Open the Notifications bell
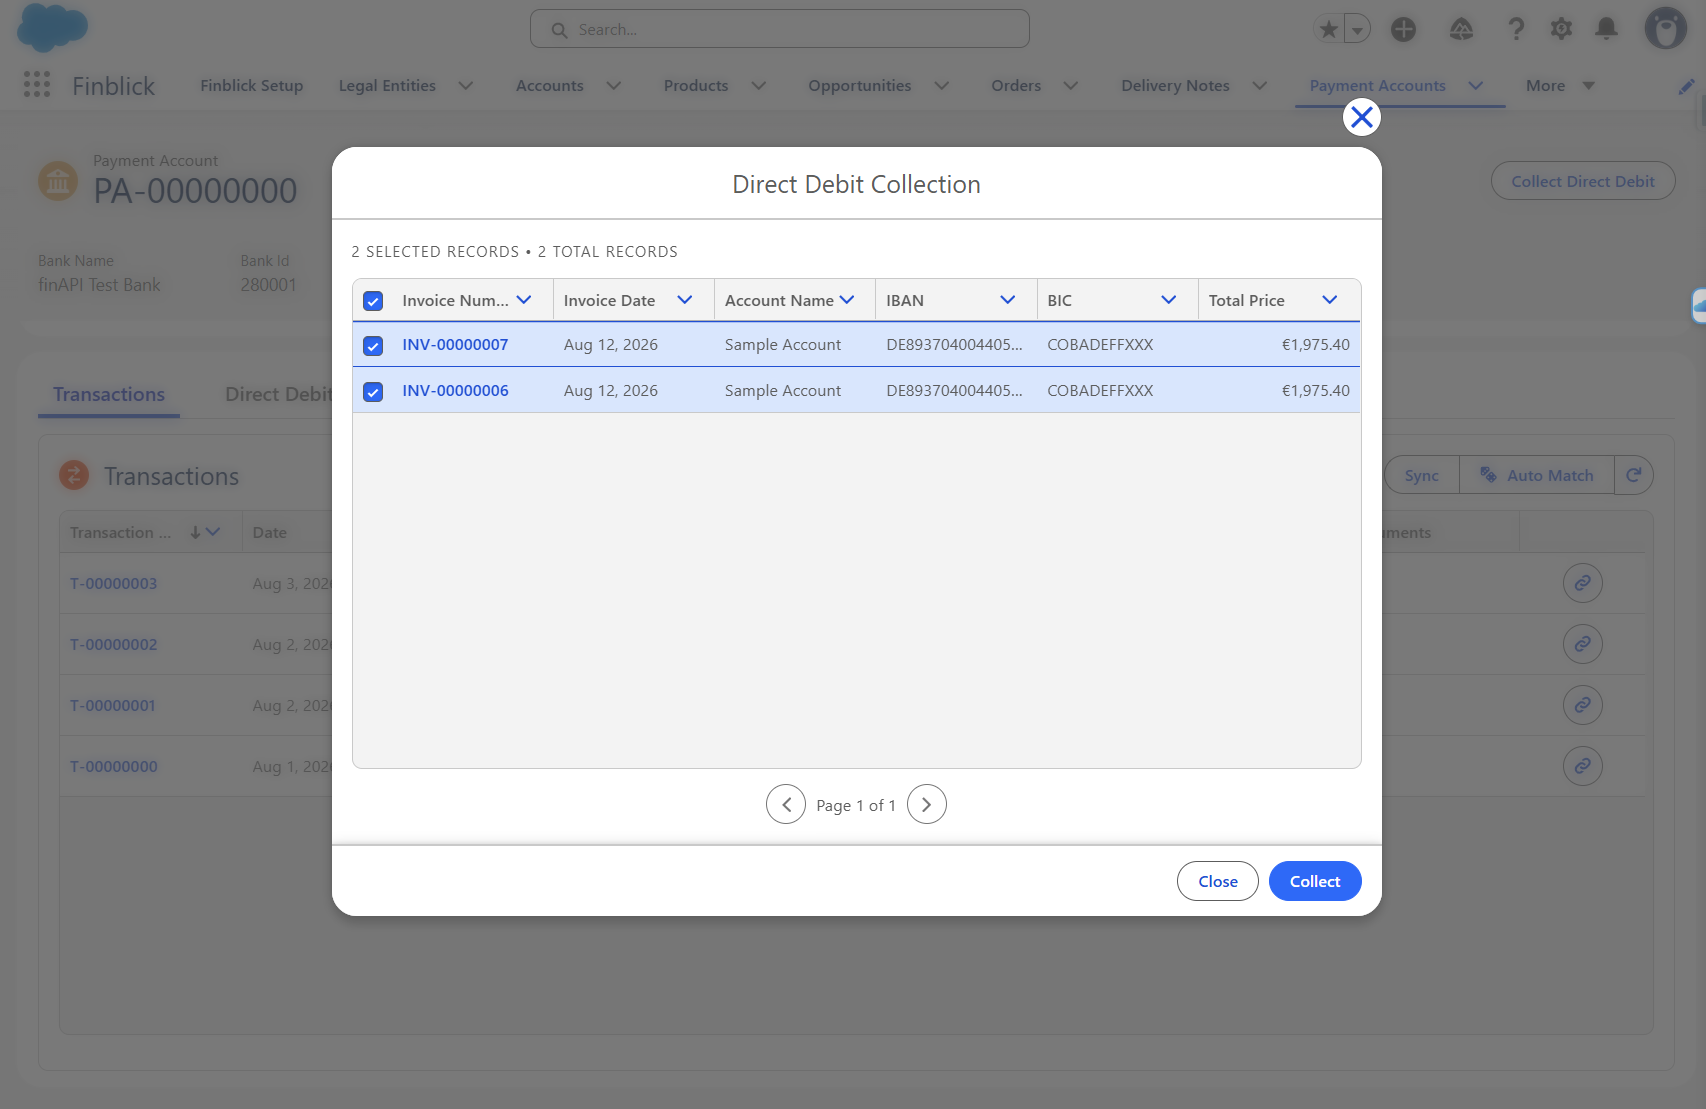1706x1109 pixels. coord(1606,29)
